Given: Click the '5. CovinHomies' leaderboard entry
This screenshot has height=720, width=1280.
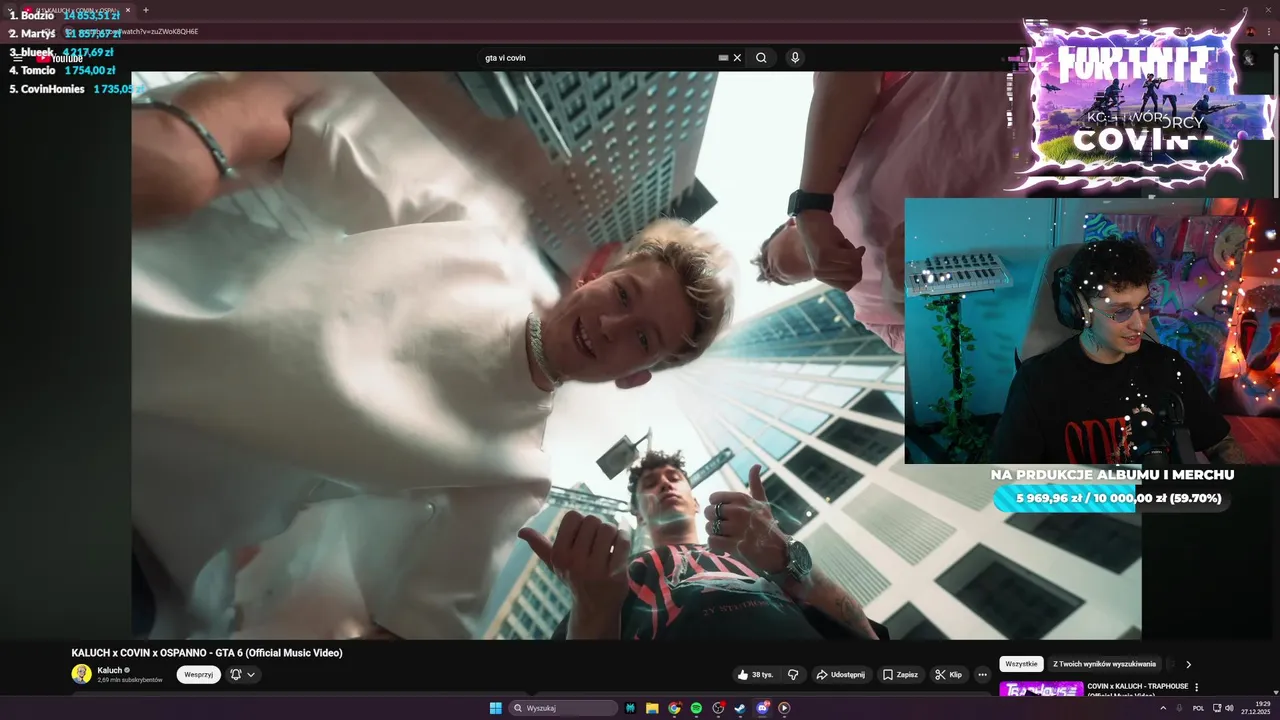Looking at the screenshot, I should pos(75,89).
